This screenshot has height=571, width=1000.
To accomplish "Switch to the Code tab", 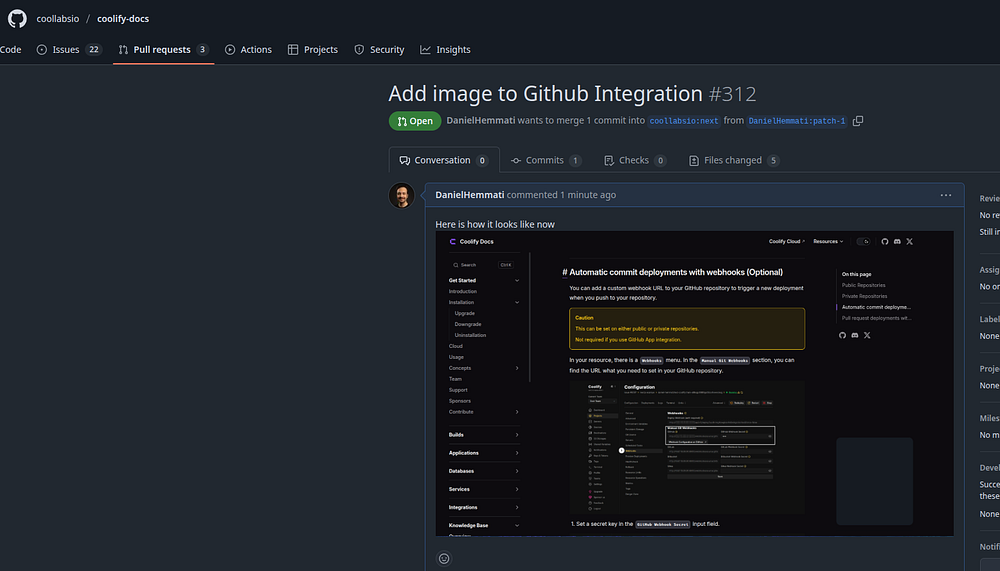I will click(x=10, y=49).
